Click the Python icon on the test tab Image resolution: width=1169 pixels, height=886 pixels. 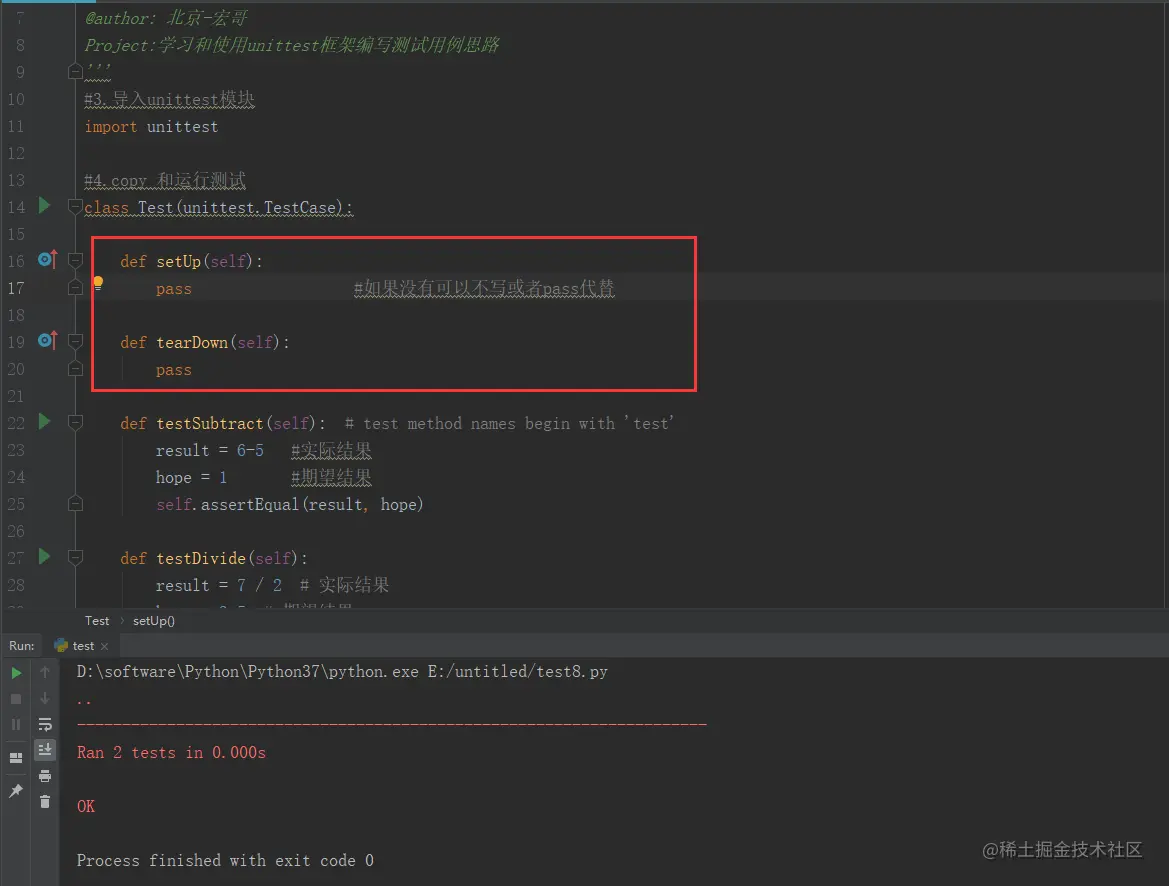point(61,646)
